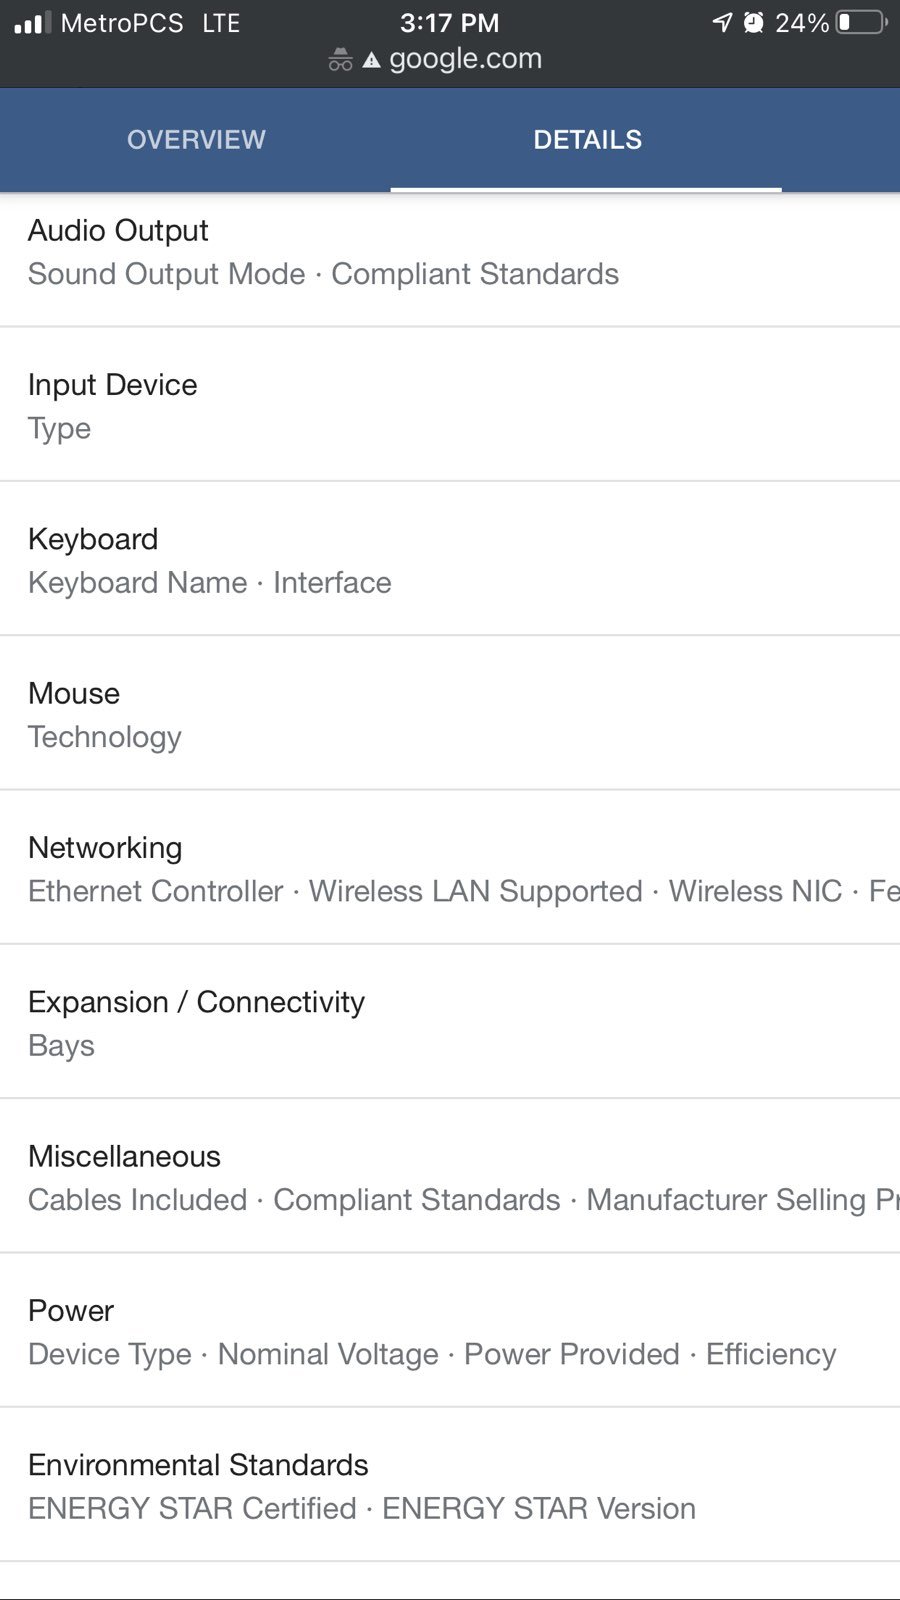Tap the MetroPCS LTE carrier label

[150, 22]
